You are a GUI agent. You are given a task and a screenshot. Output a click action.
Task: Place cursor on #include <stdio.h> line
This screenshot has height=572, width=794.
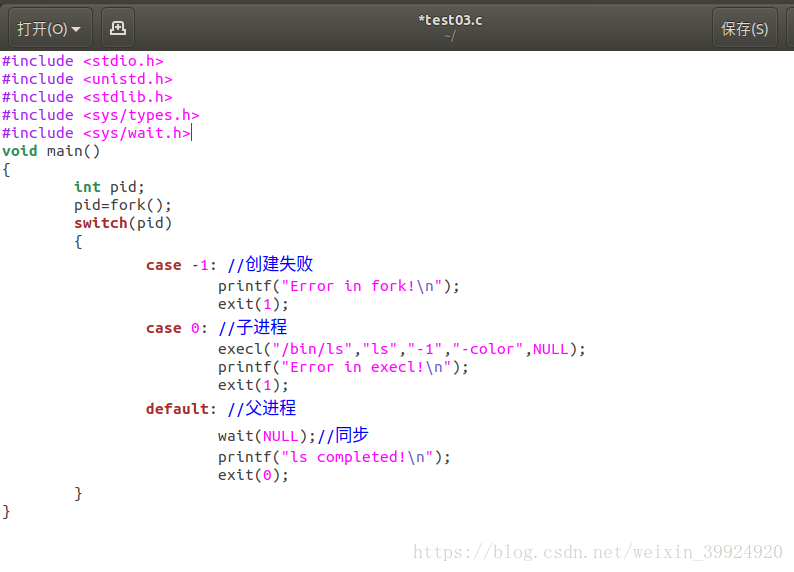click(x=83, y=61)
